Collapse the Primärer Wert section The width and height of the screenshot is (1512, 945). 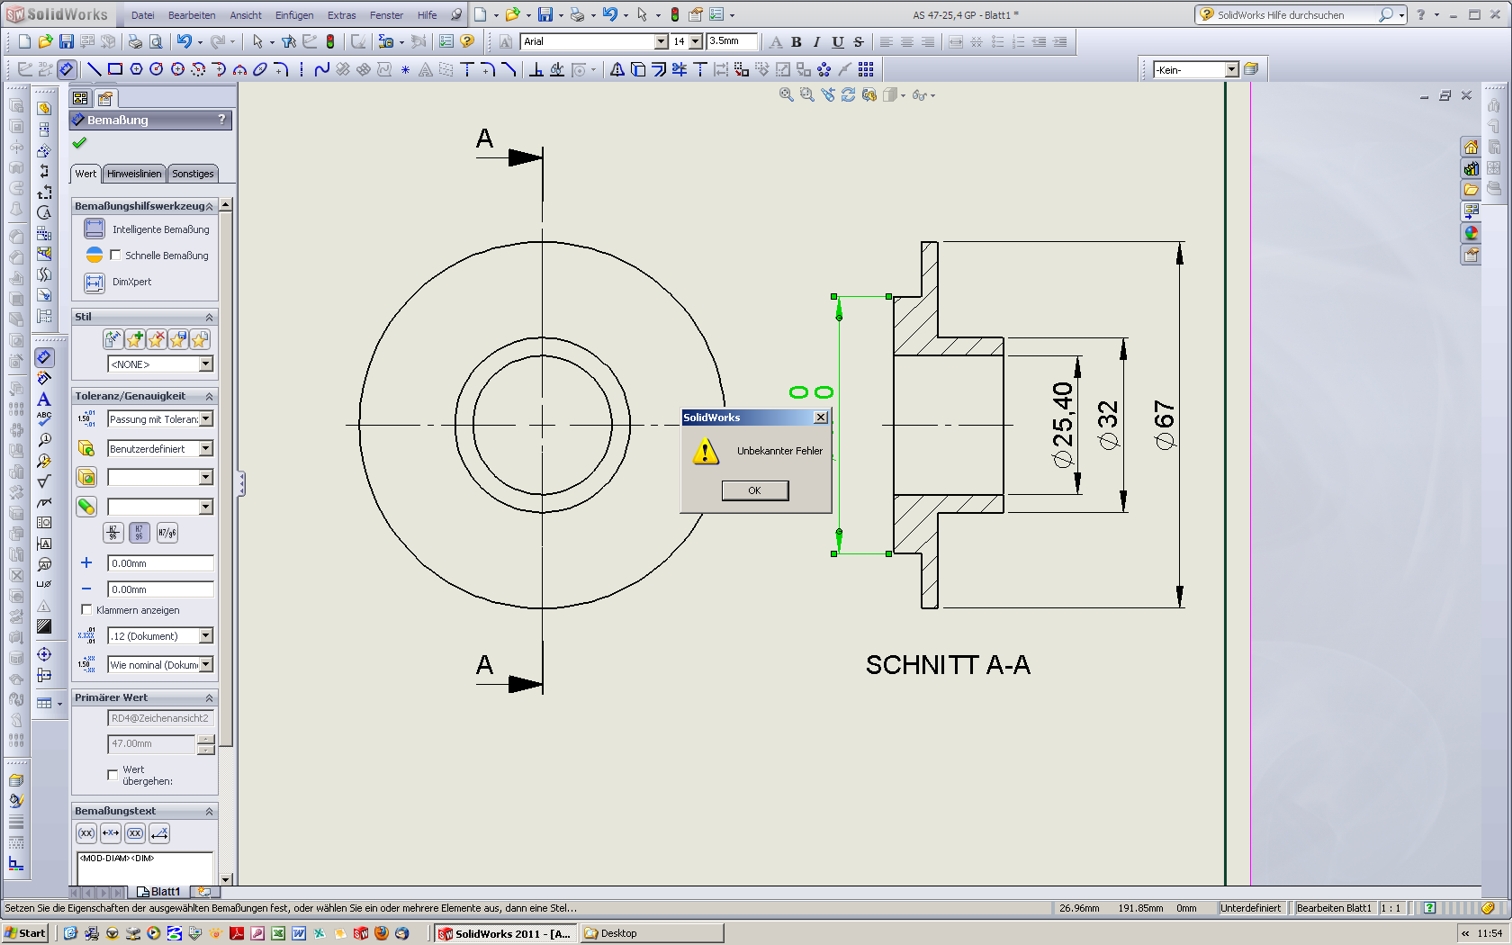pyautogui.click(x=209, y=698)
